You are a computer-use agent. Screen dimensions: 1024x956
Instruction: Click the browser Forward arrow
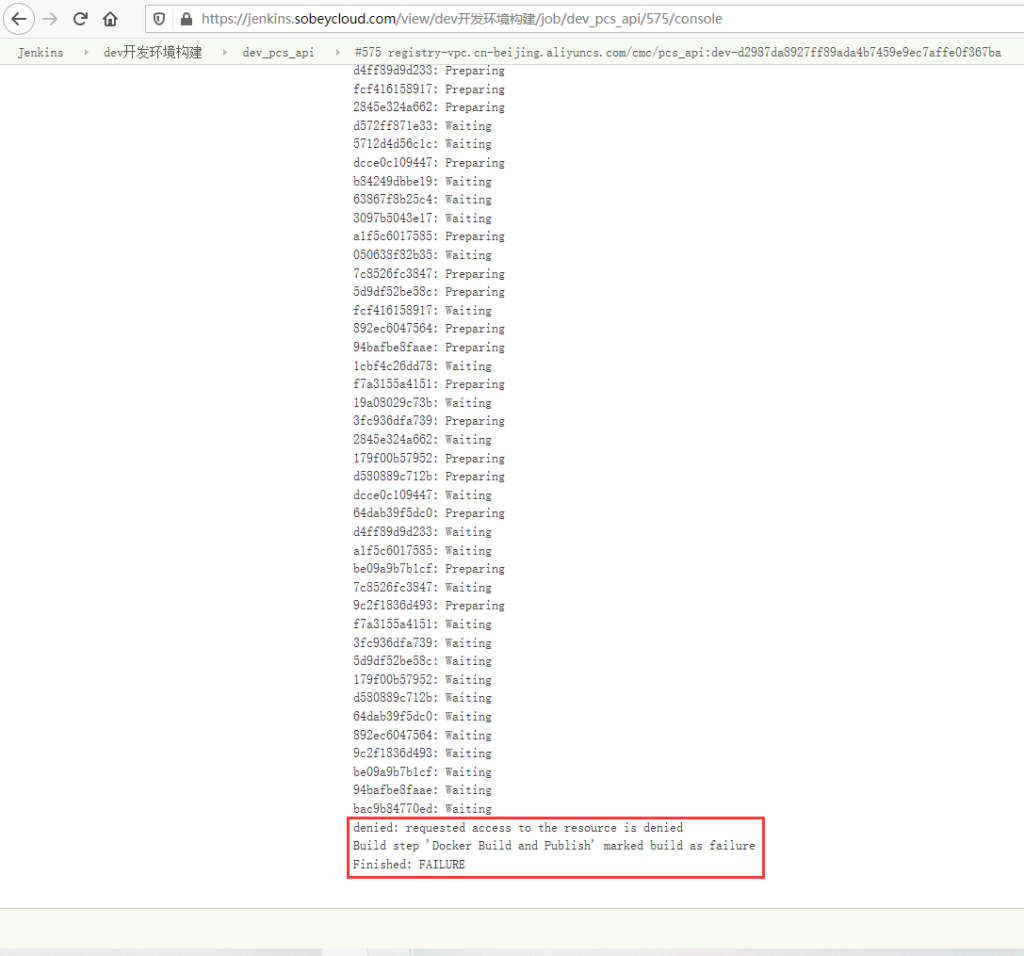point(50,18)
